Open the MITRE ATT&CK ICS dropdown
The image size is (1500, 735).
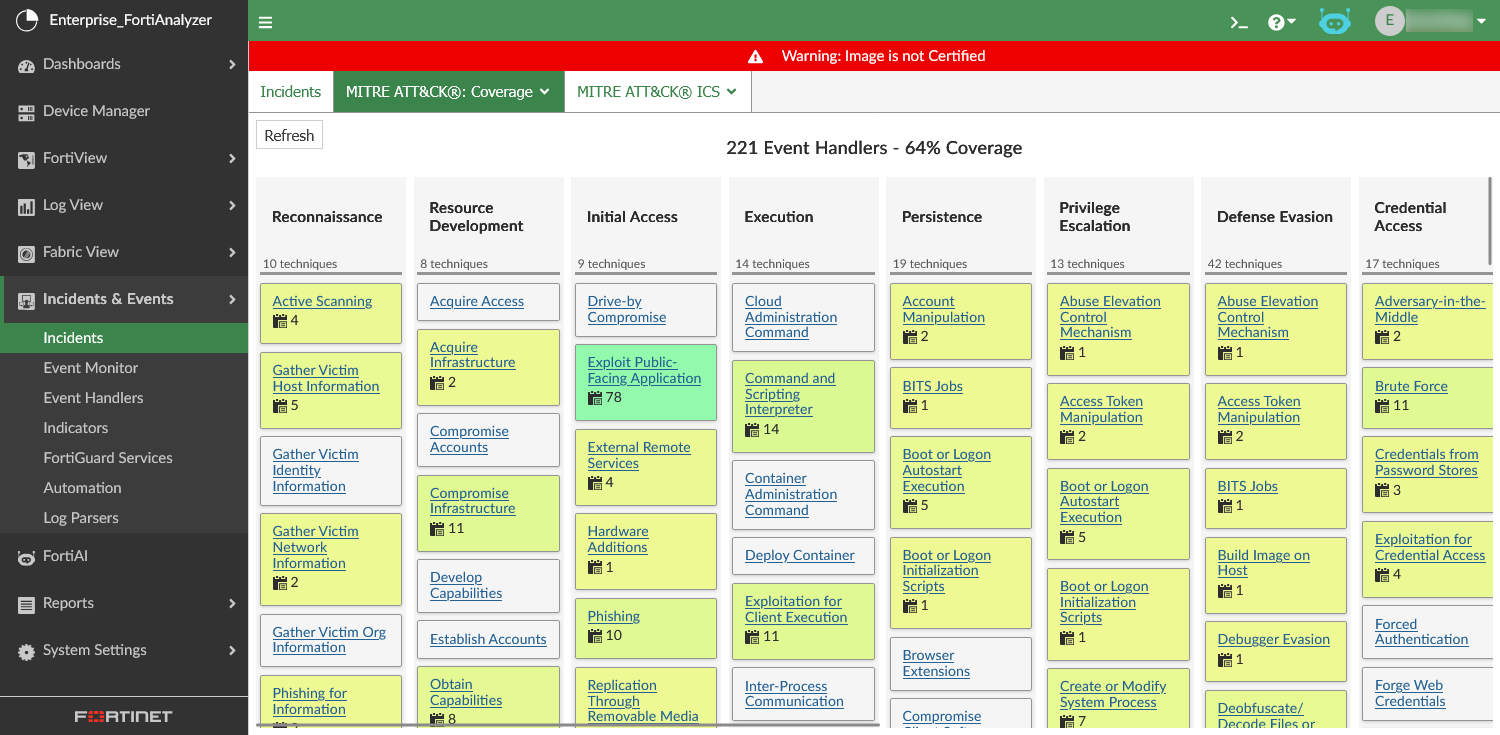tap(657, 92)
